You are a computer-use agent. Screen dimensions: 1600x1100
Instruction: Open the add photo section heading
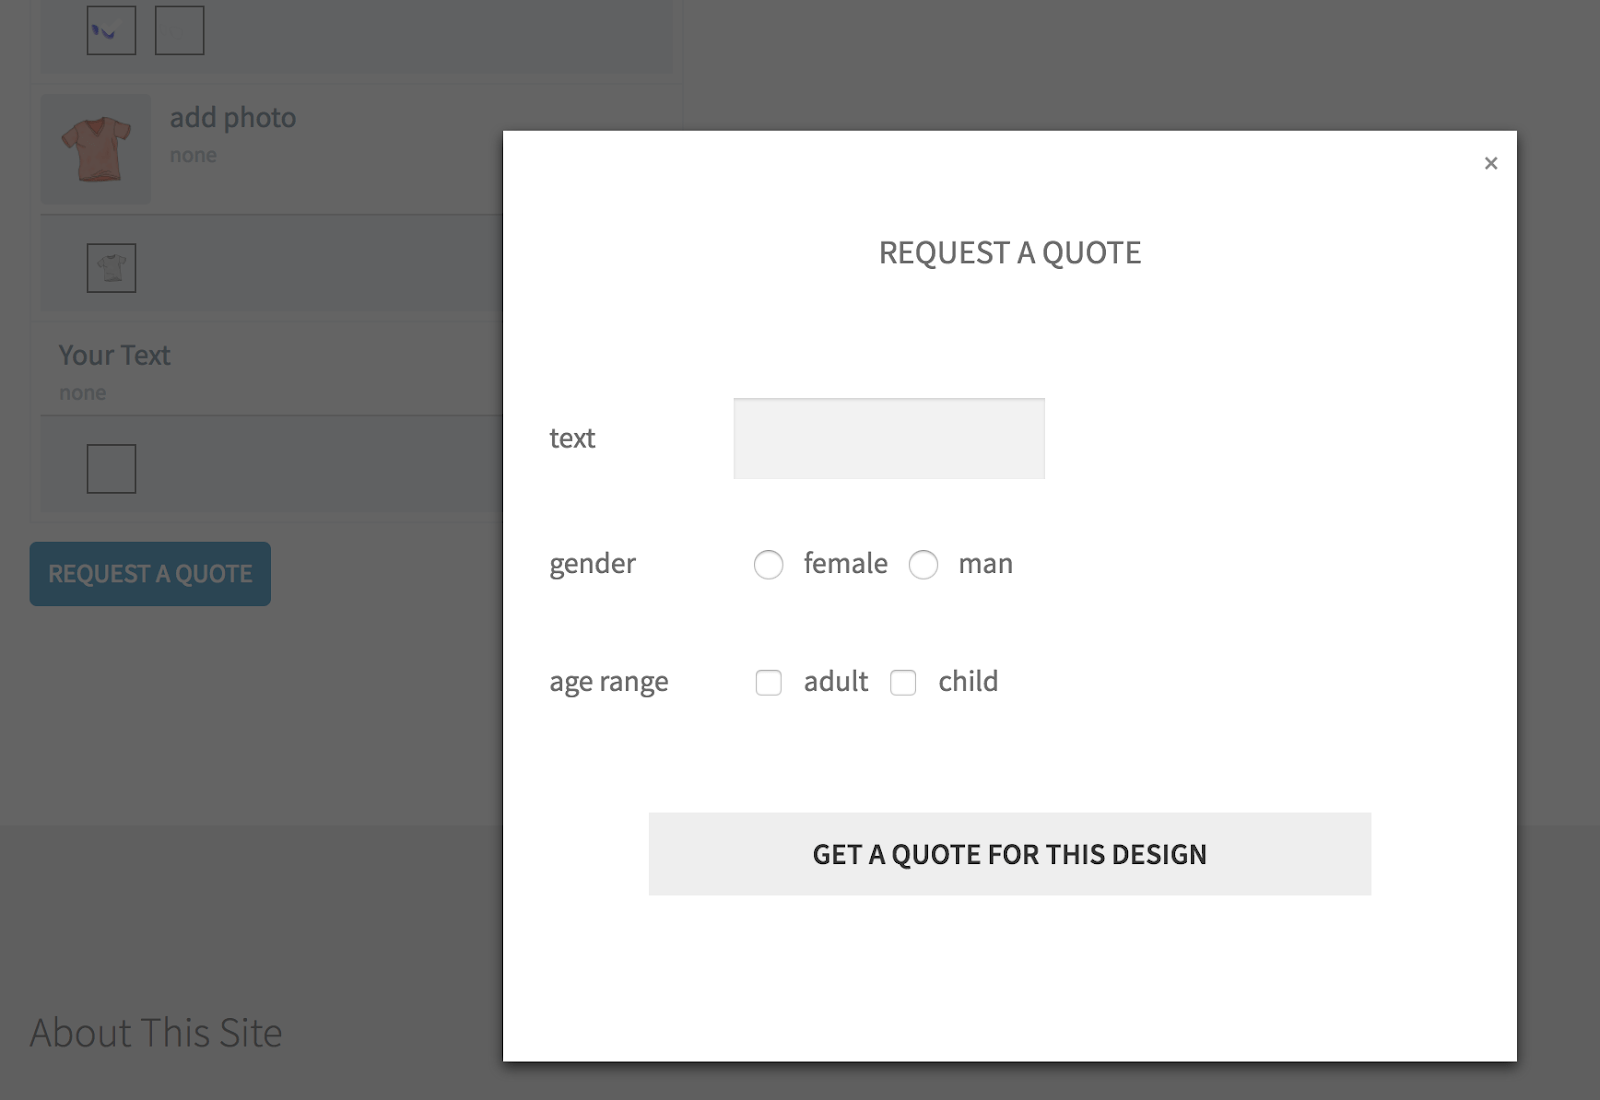(x=233, y=118)
